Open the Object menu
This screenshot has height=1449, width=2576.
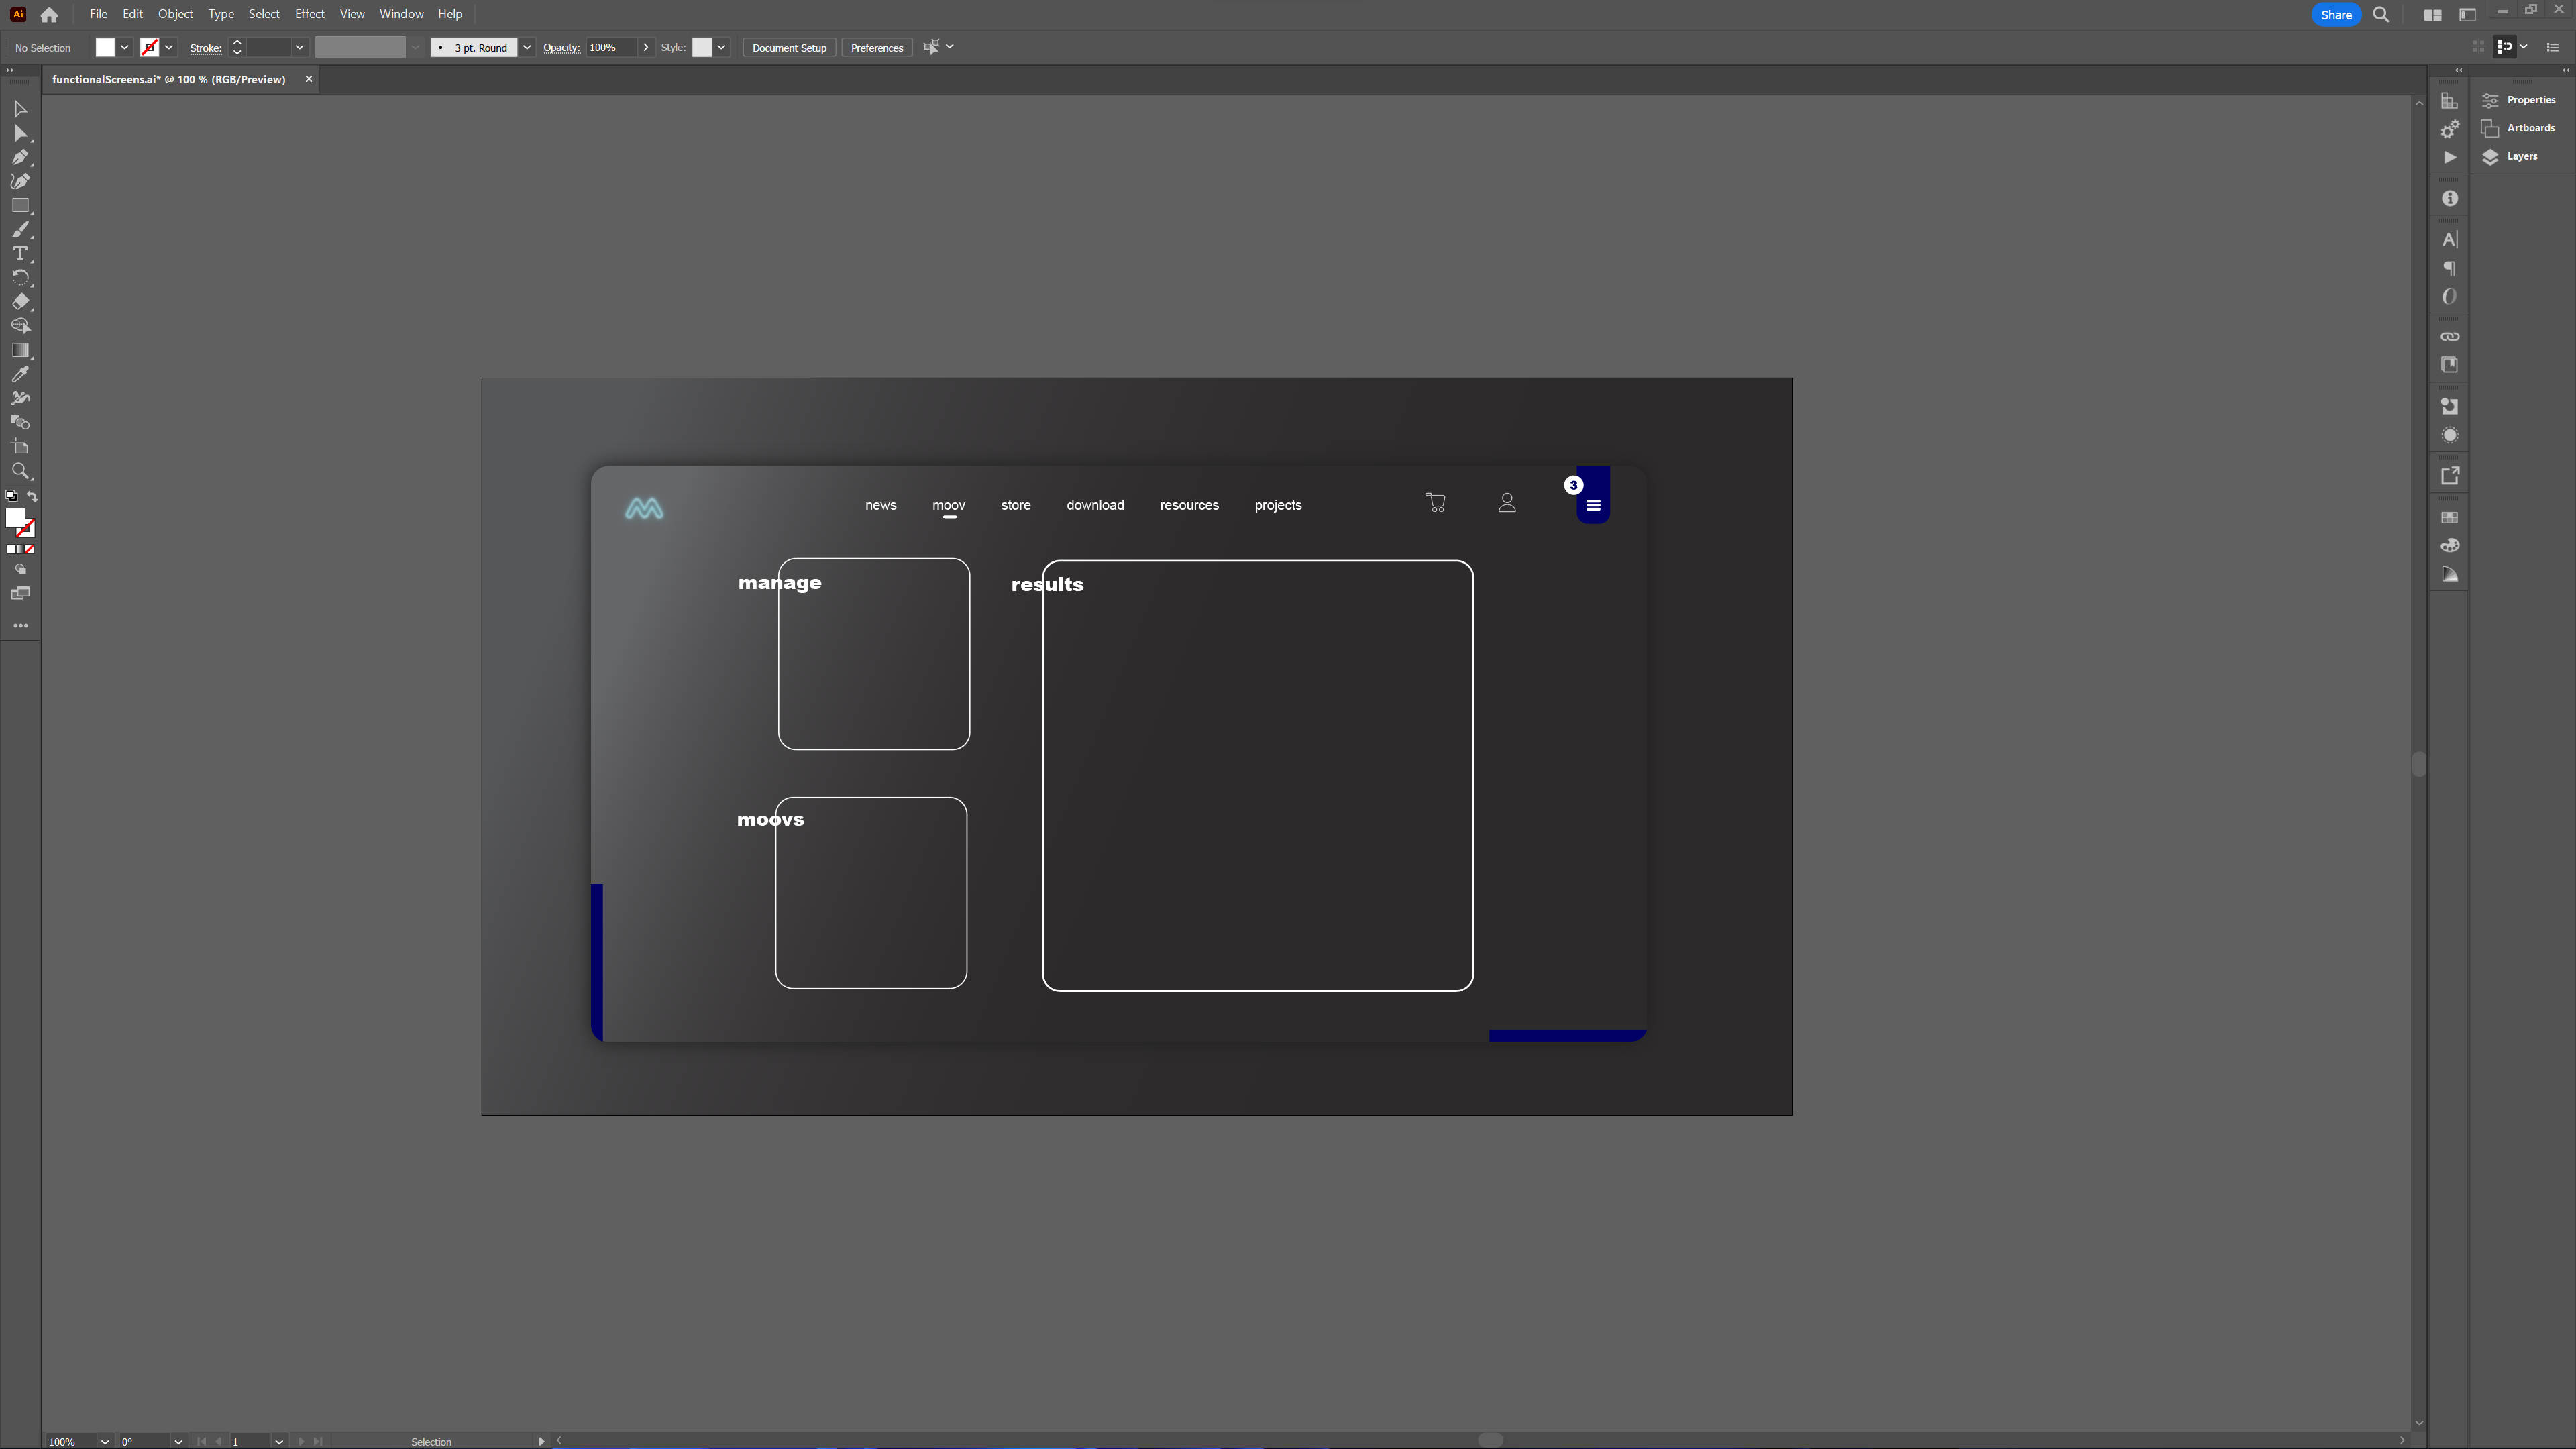click(175, 14)
